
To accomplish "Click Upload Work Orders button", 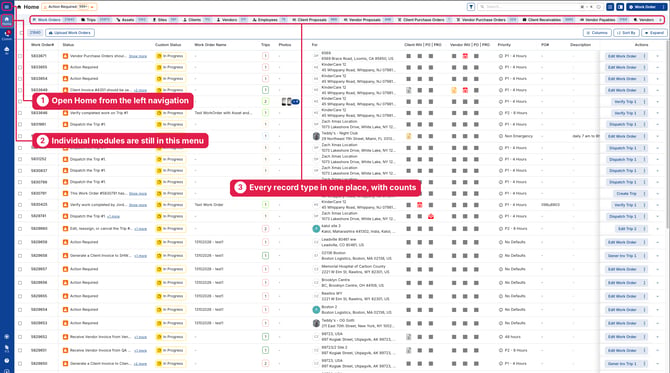I will pos(70,33).
